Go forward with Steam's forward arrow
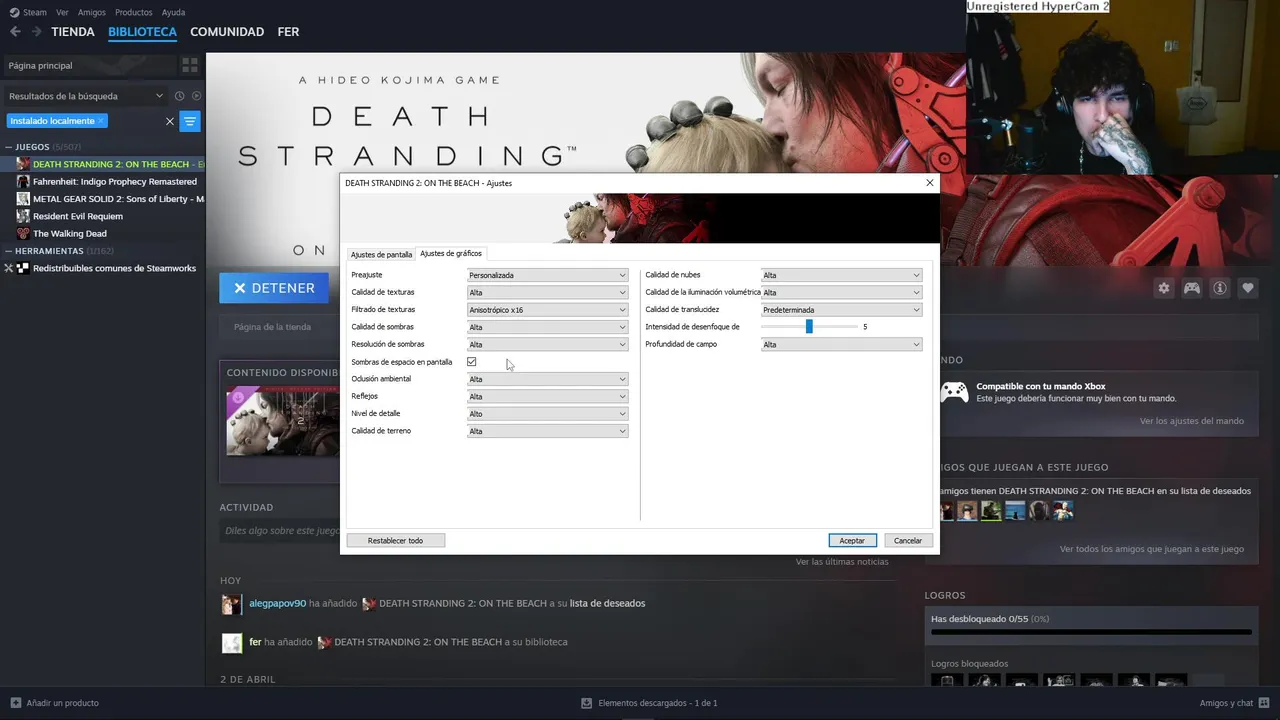This screenshot has width=1280, height=720. click(x=37, y=32)
